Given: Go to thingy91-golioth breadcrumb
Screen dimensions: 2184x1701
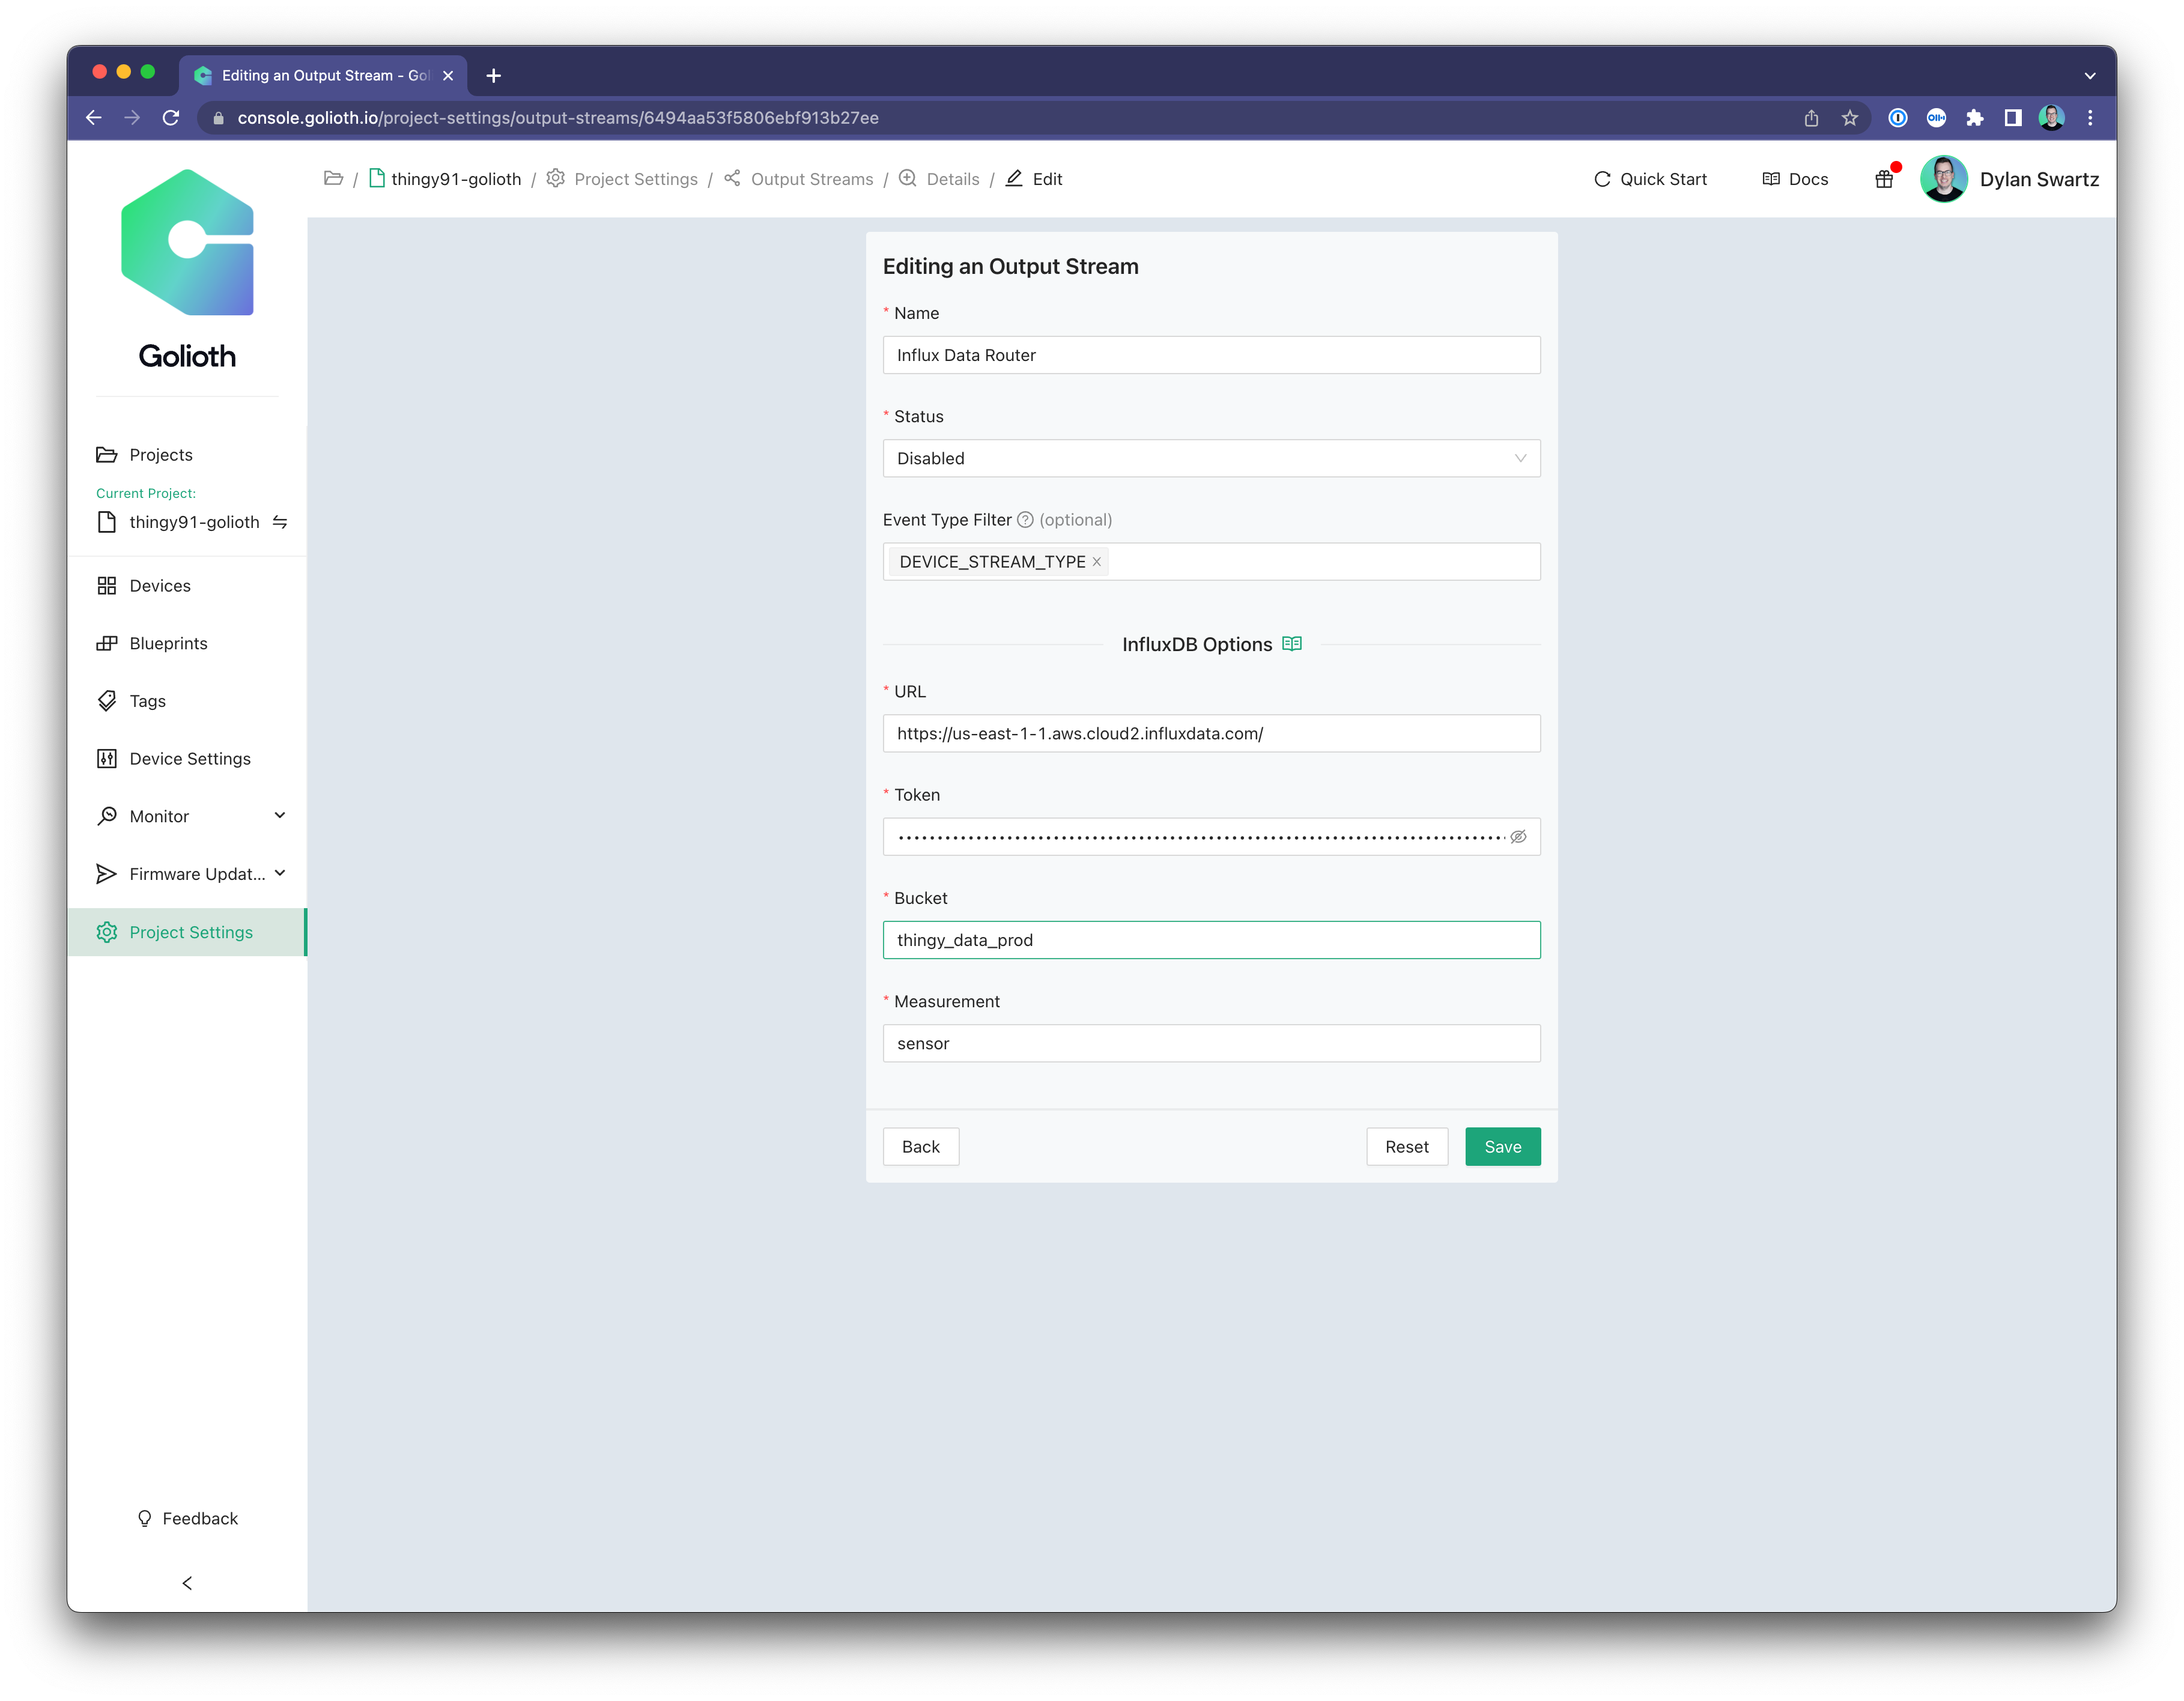Looking at the screenshot, I should pos(445,179).
